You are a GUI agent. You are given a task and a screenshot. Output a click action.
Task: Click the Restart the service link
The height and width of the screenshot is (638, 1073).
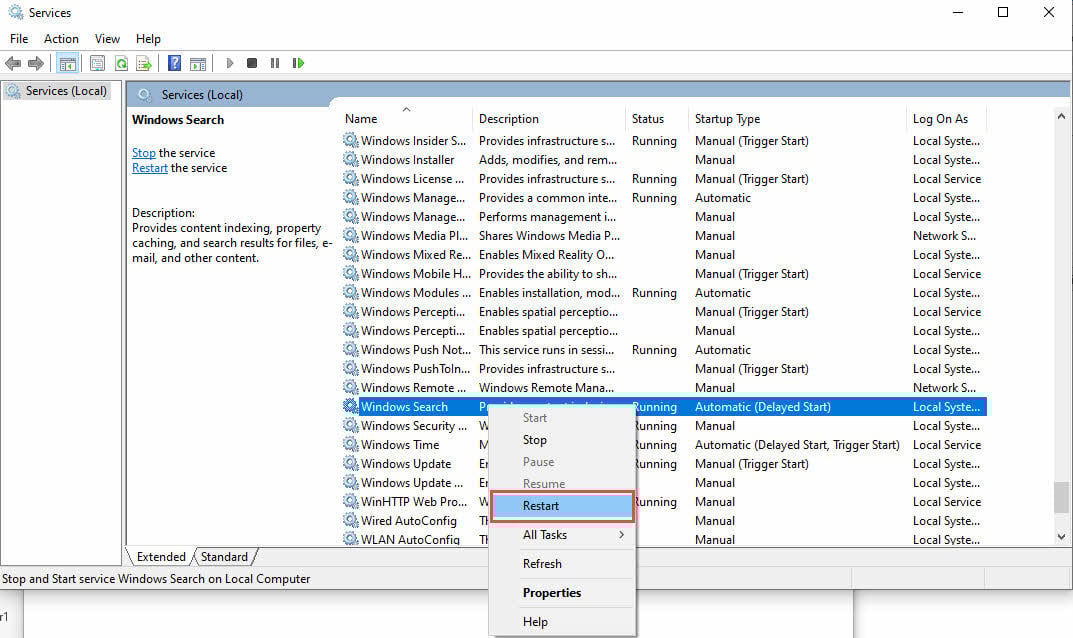tap(150, 168)
